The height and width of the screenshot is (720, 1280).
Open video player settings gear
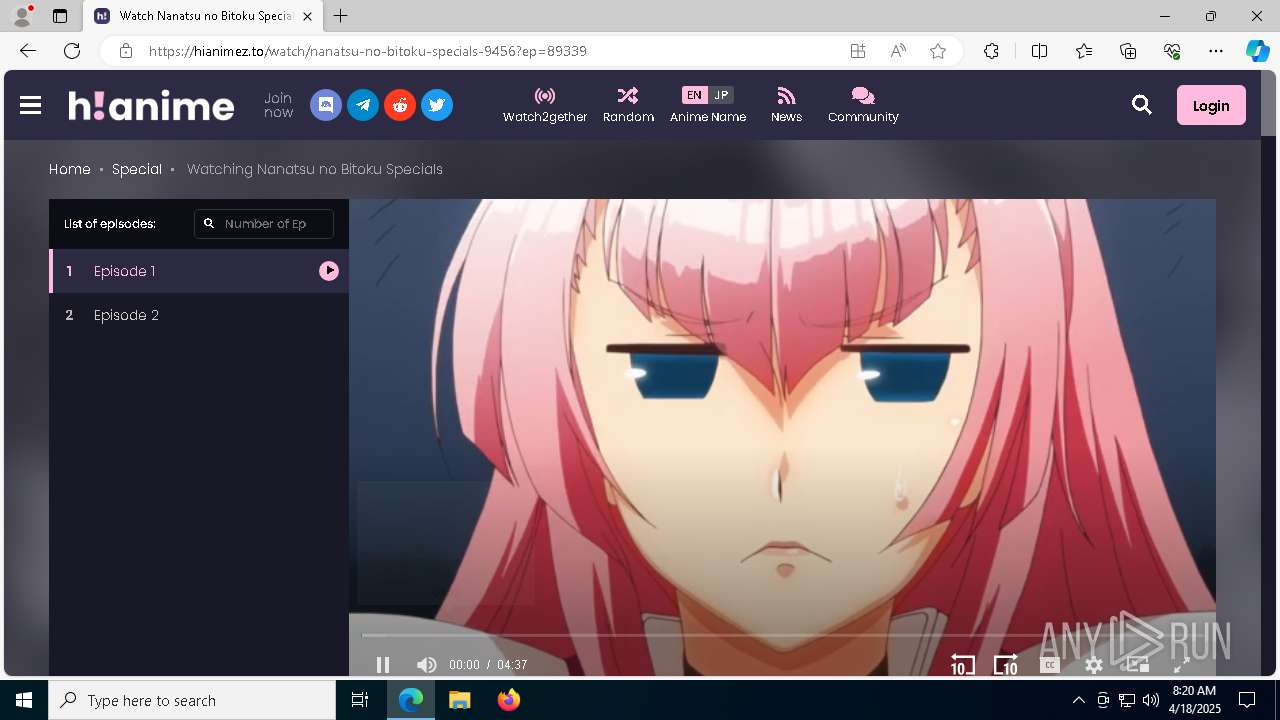pos(1094,665)
